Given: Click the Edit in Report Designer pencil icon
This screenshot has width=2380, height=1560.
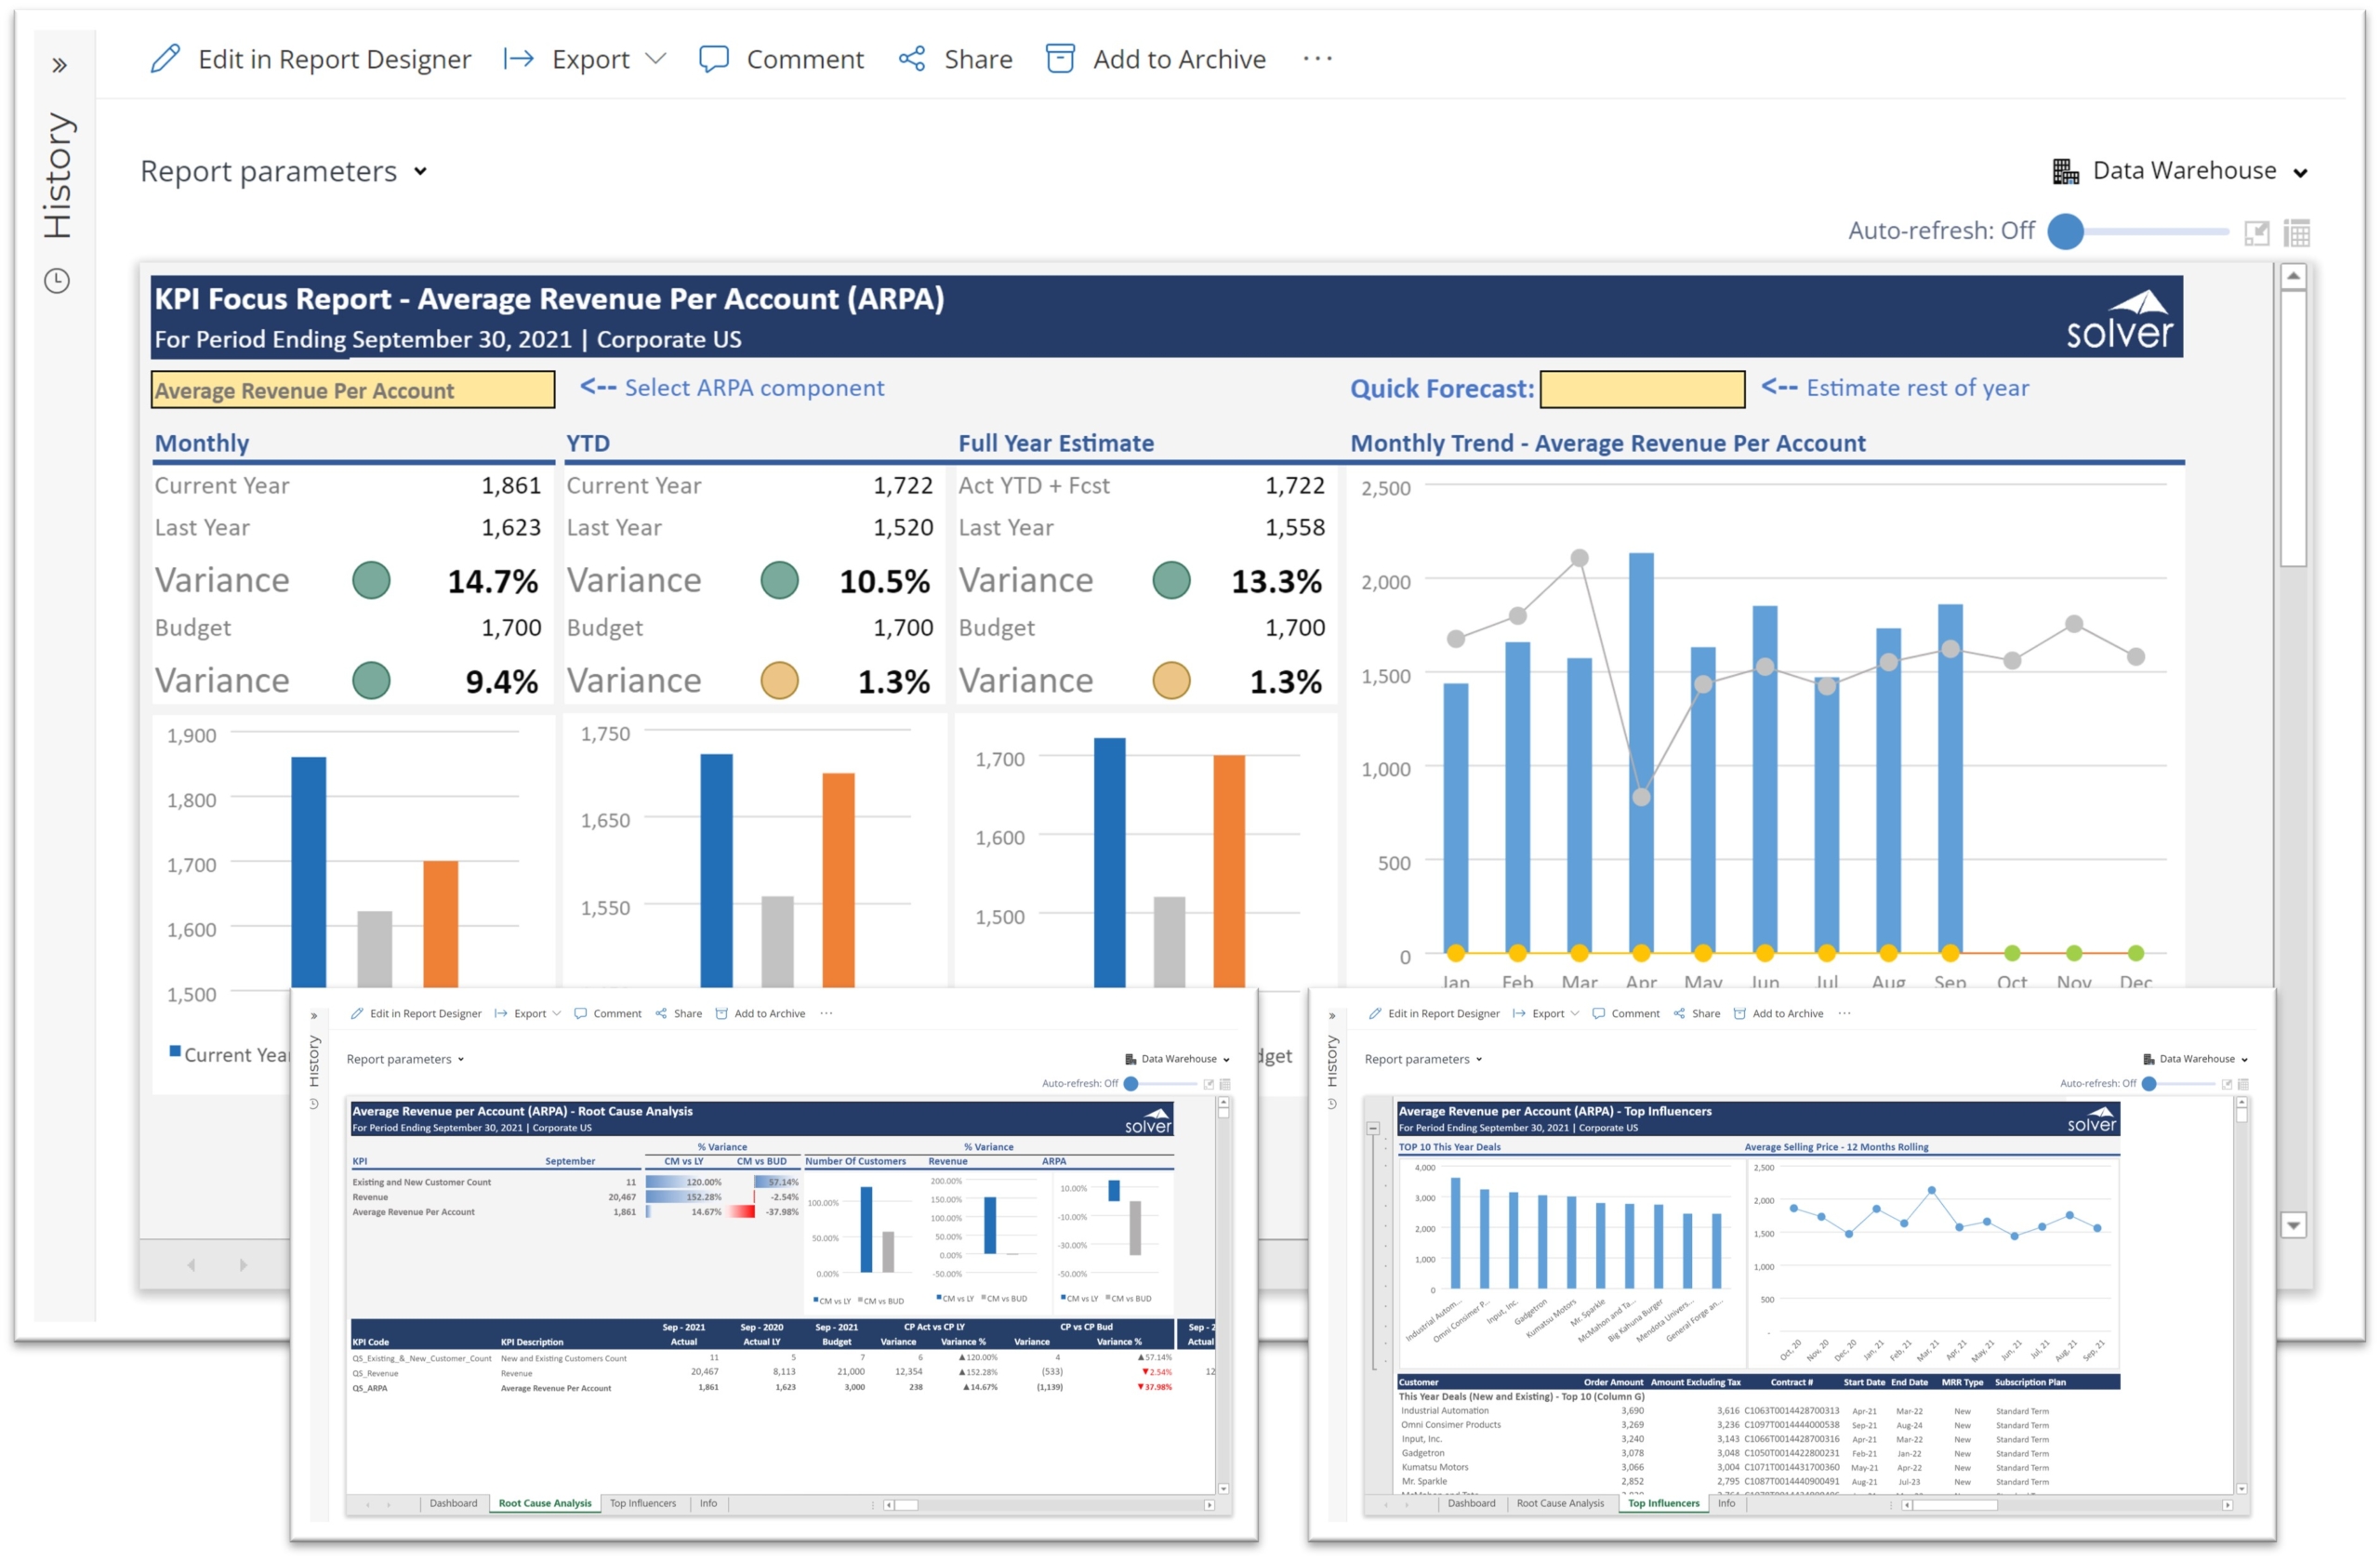Looking at the screenshot, I should tap(165, 59).
